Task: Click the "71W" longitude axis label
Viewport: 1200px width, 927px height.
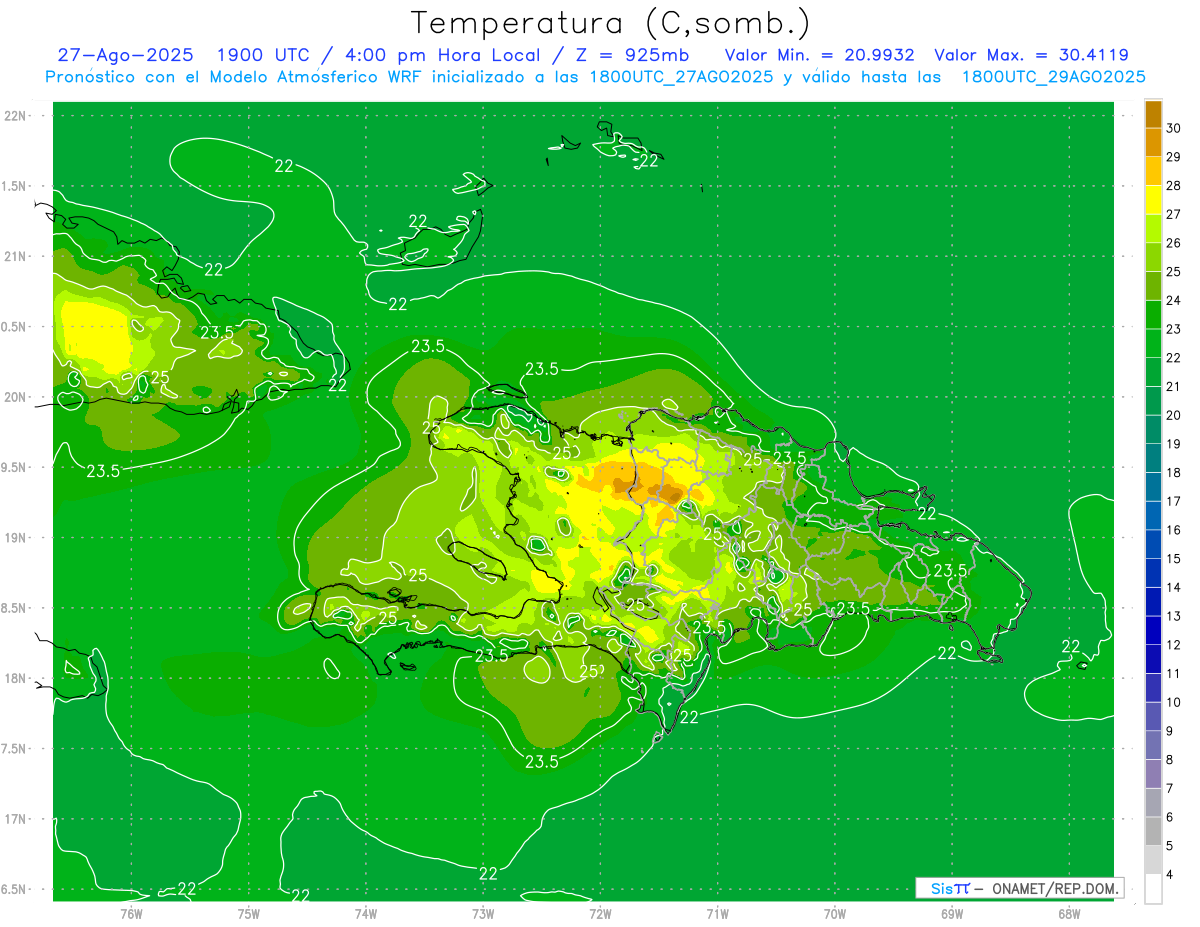Action: pos(717,913)
